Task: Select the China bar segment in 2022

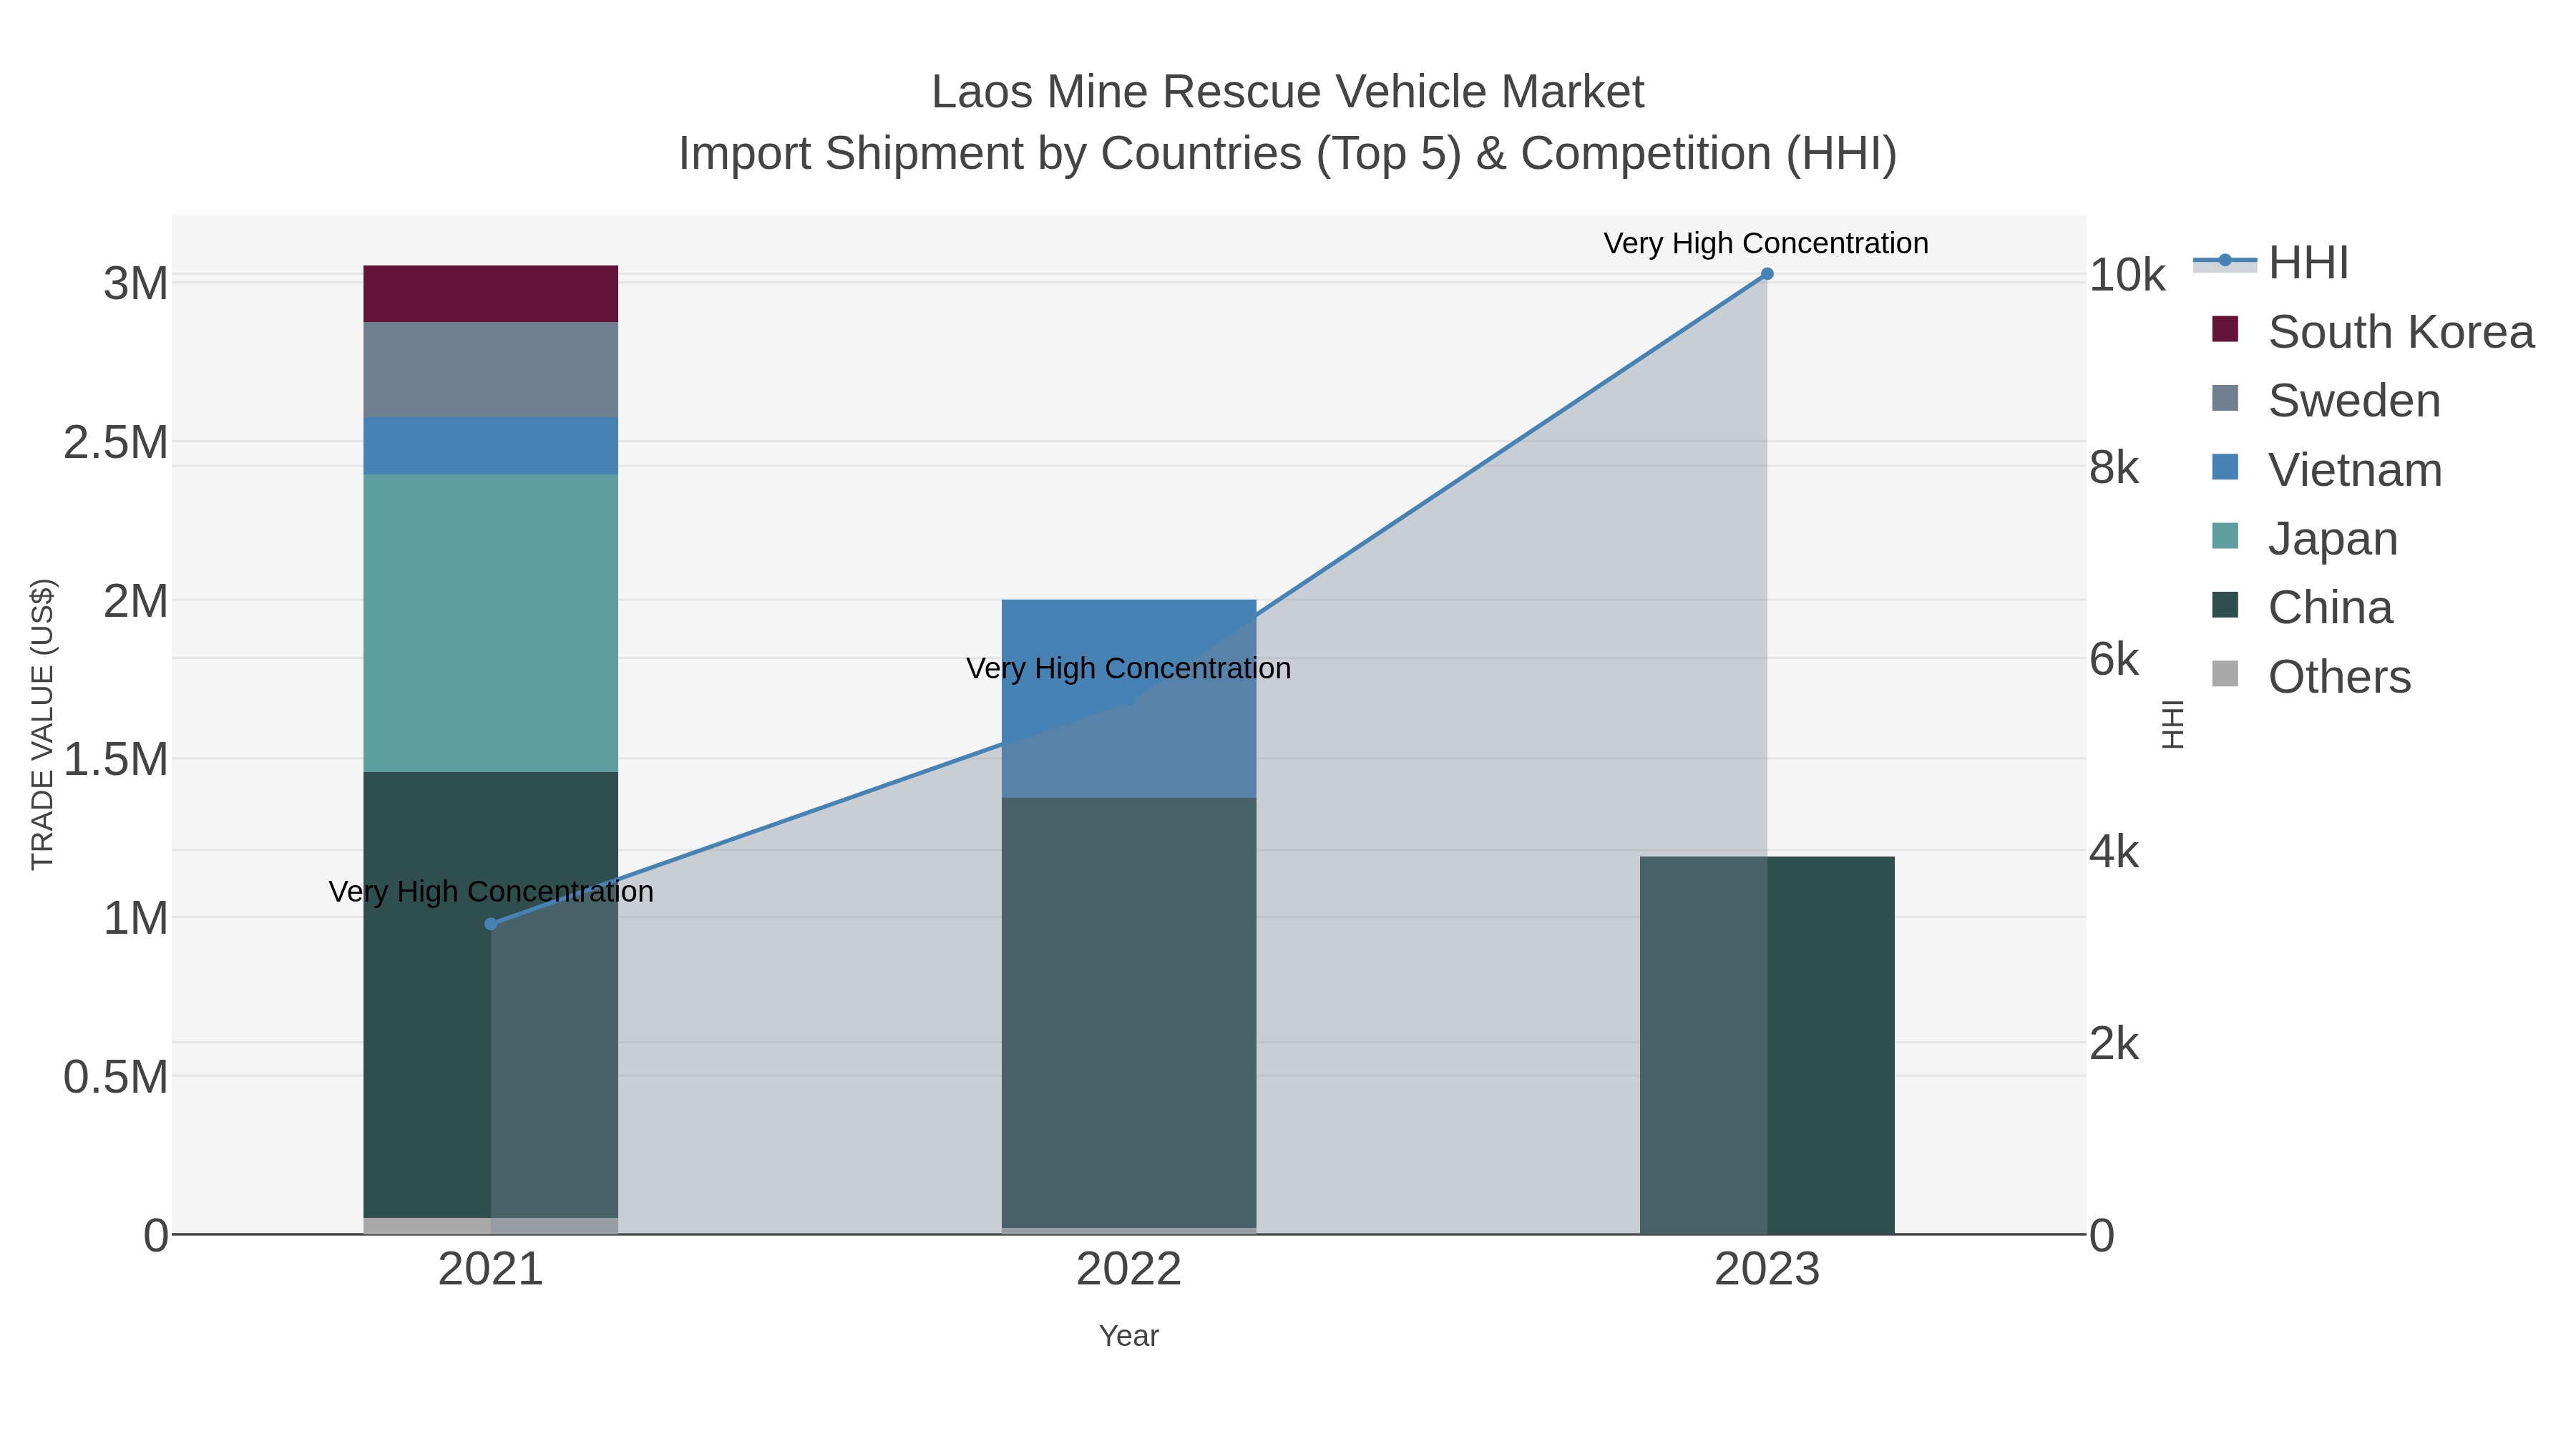Action: [1129, 1013]
